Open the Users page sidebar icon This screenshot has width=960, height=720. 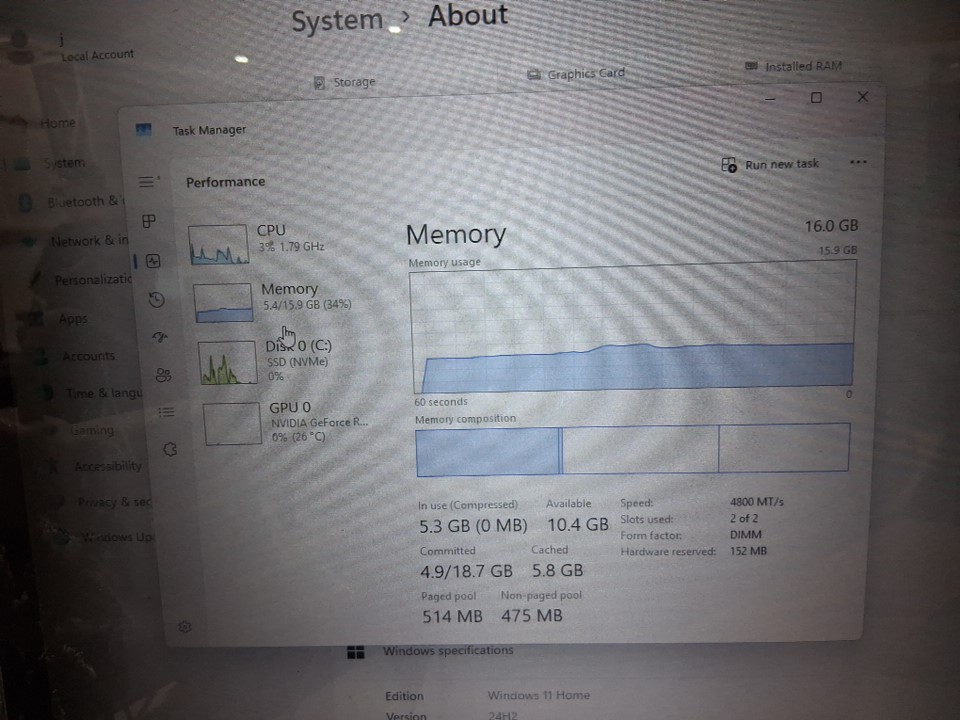tap(163, 375)
